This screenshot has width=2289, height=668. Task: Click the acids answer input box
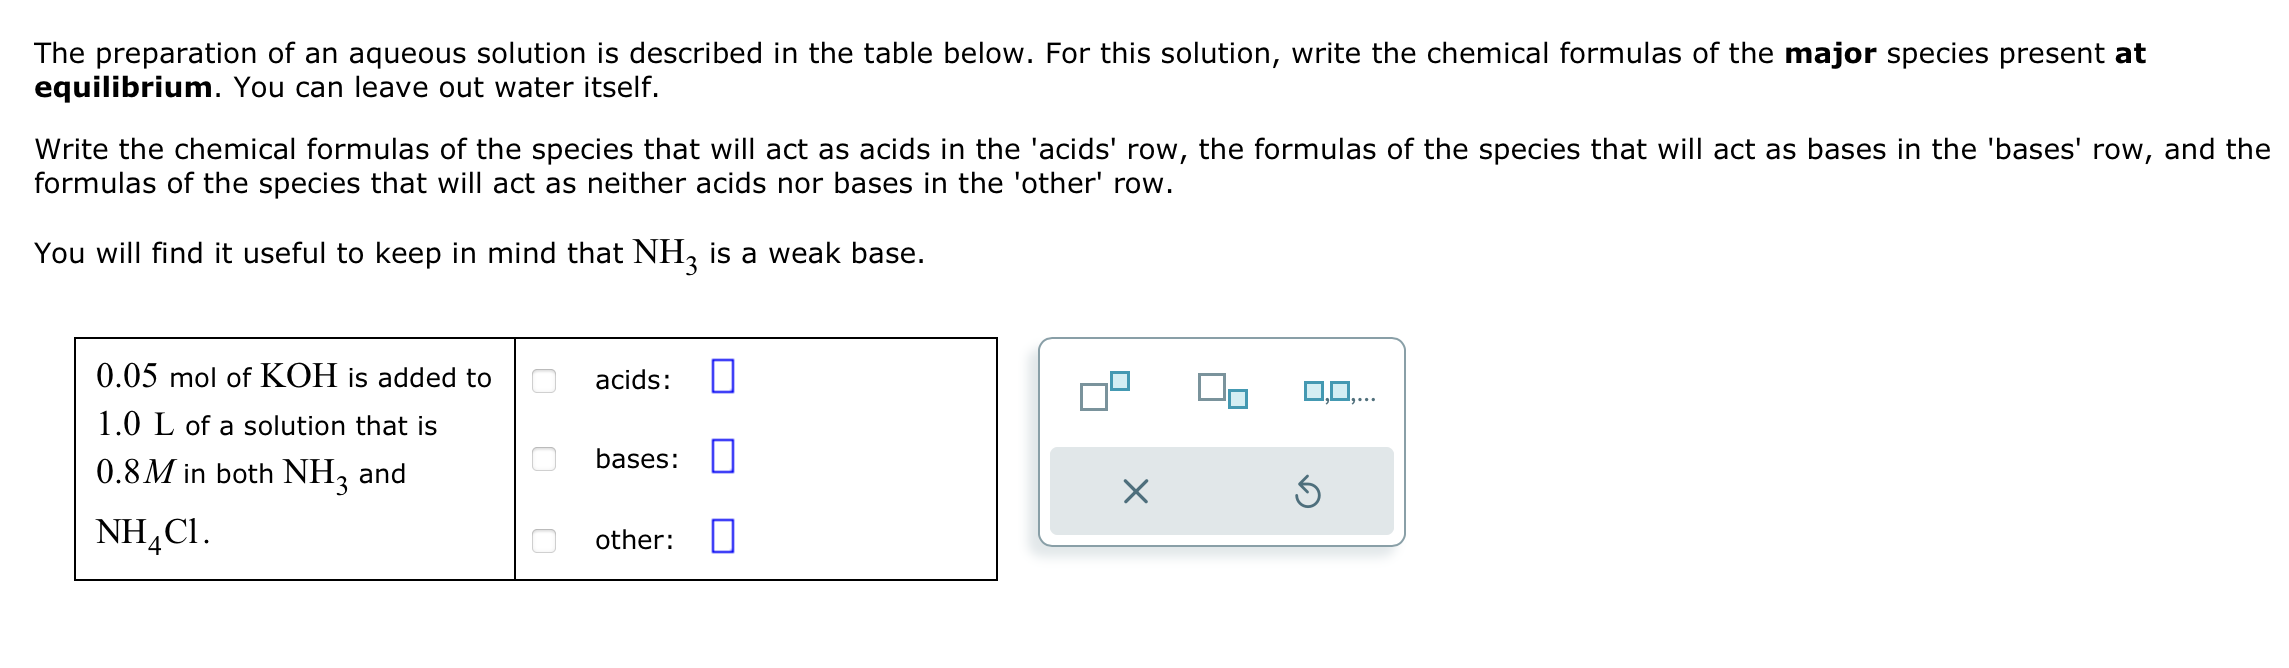tap(722, 378)
